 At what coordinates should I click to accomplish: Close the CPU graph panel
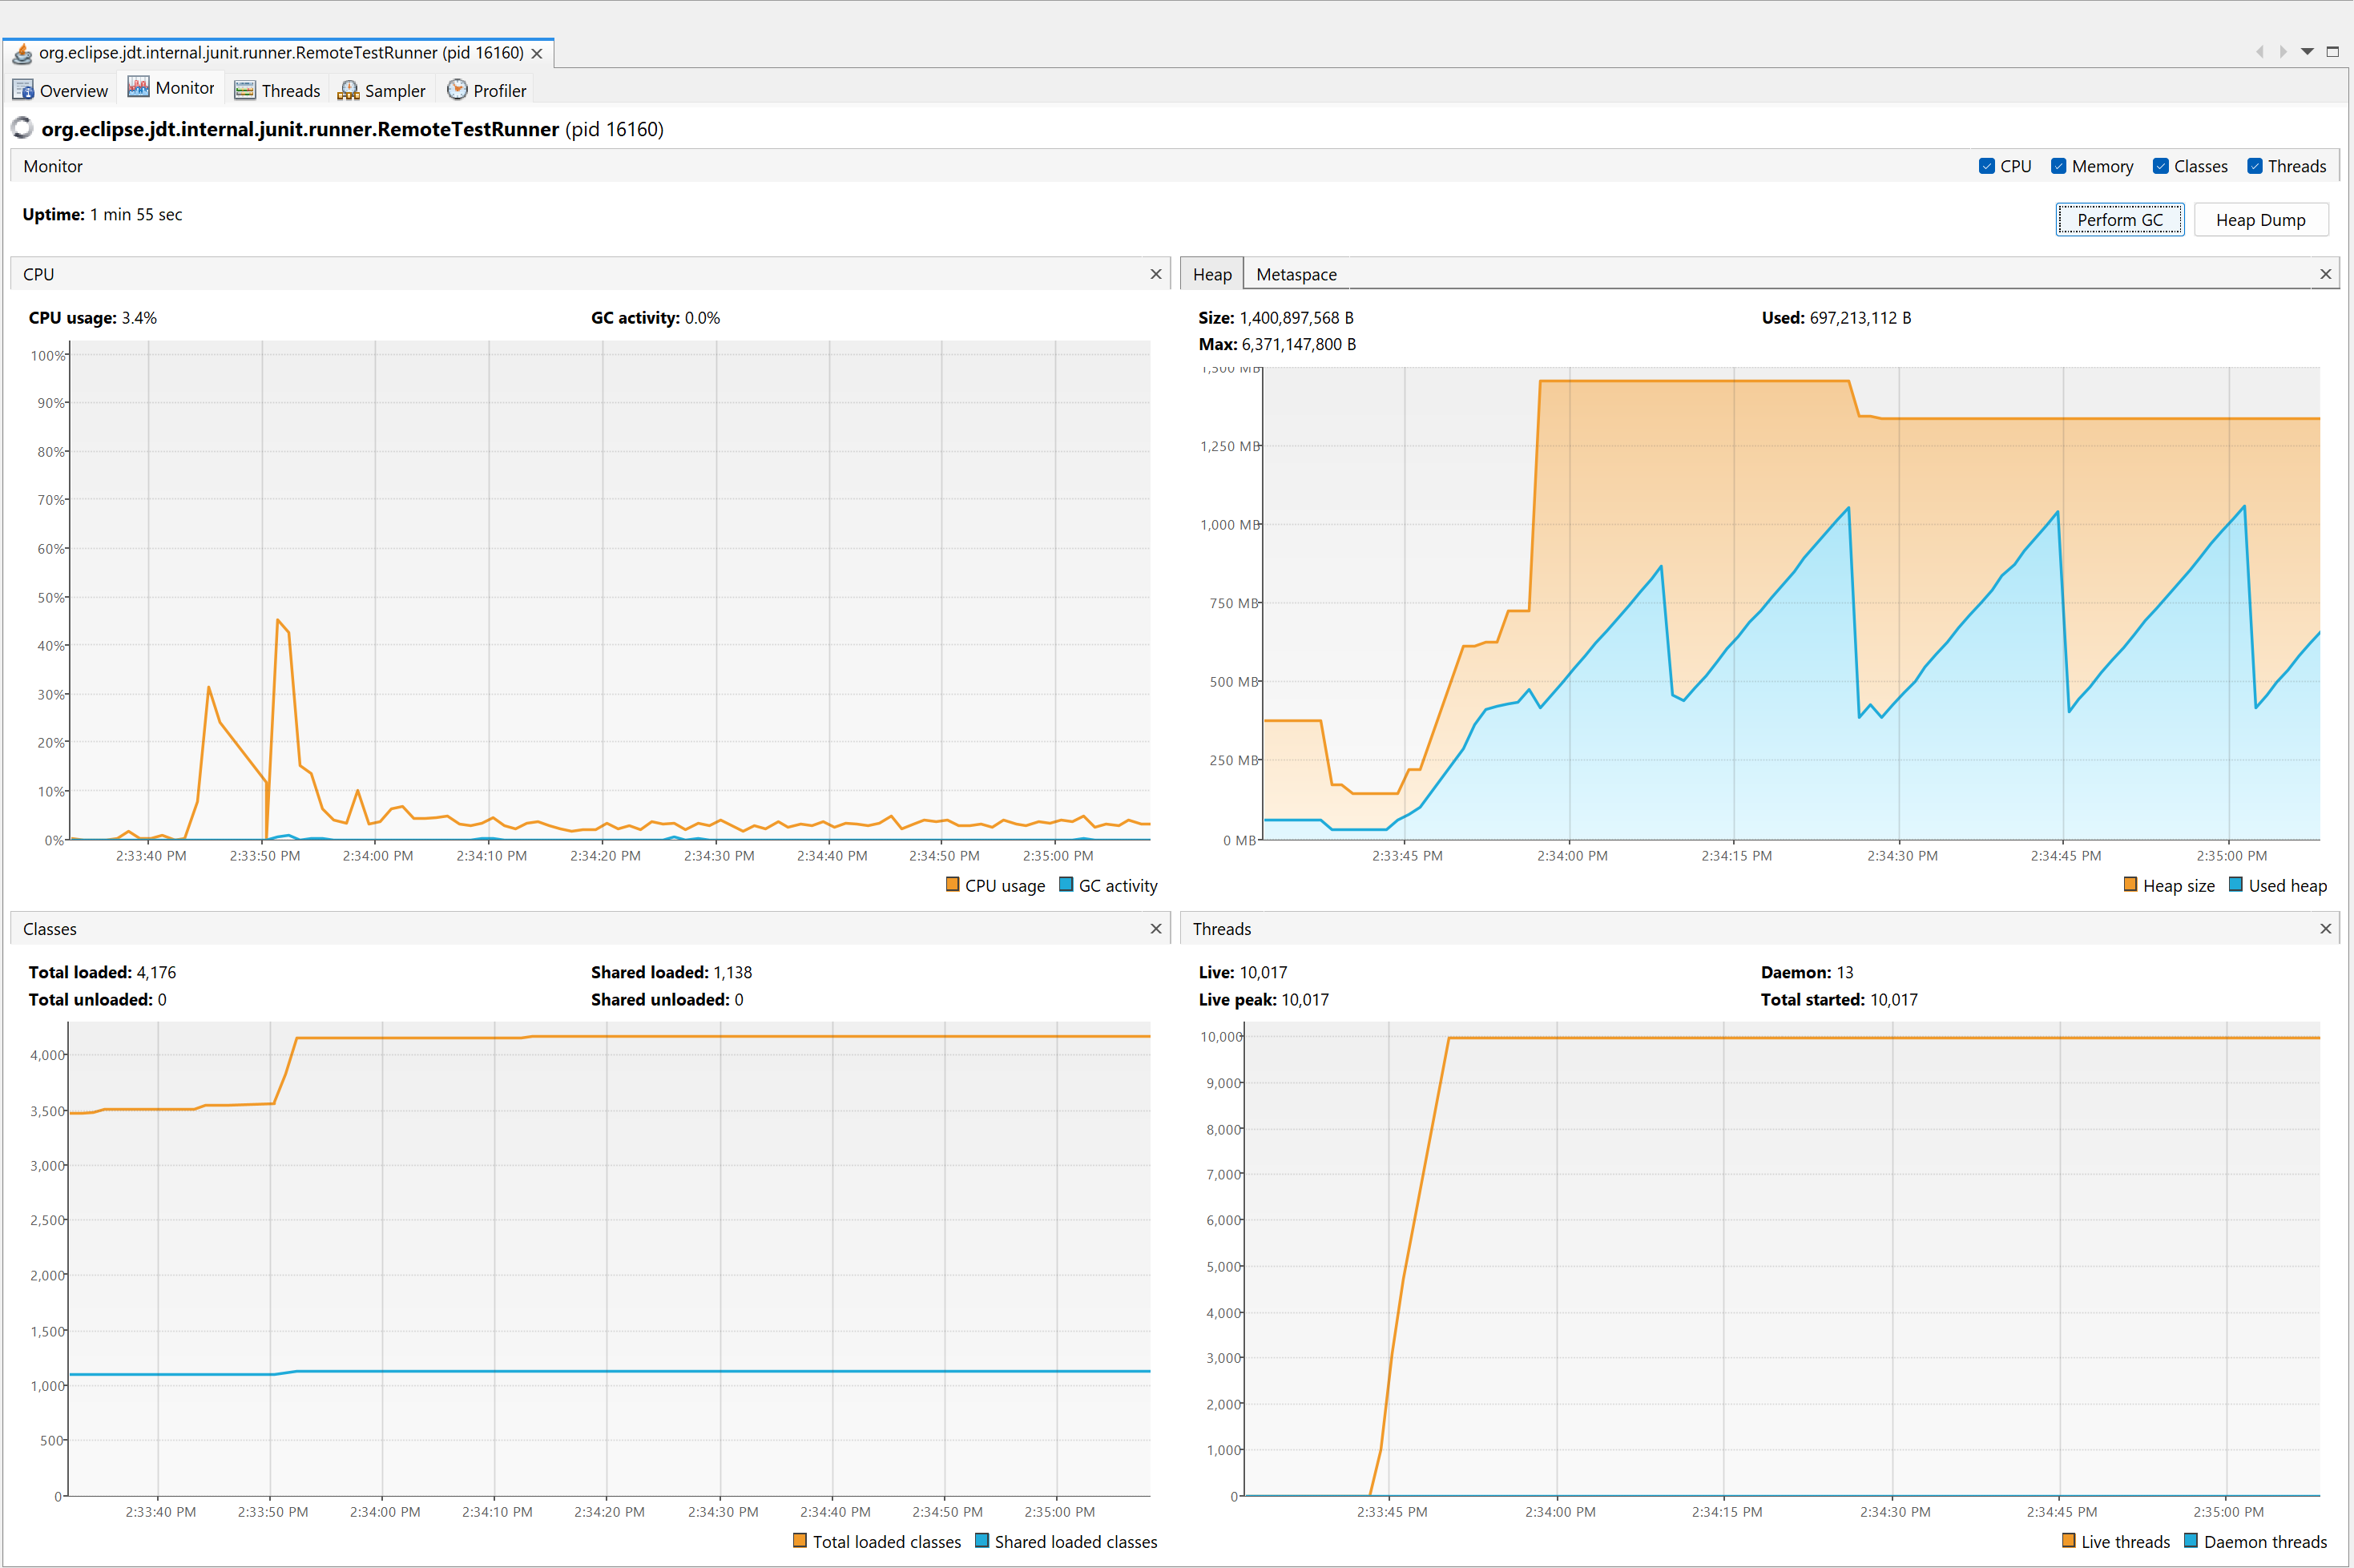tap(1156, 274)
